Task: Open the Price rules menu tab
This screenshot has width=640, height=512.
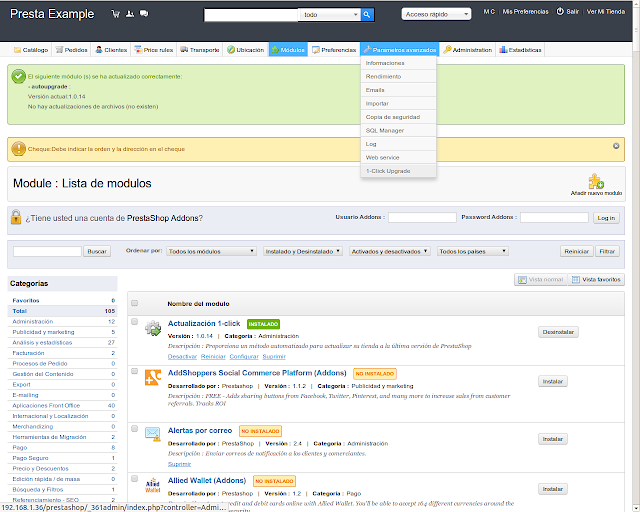Action: click(154, 50)
